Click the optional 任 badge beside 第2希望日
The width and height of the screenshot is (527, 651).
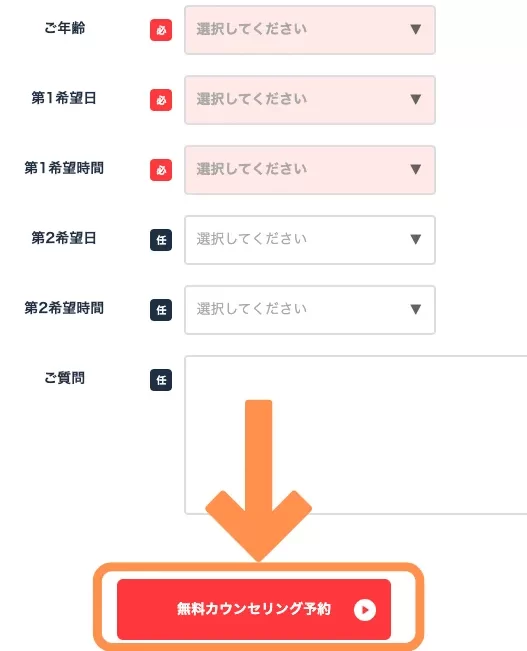pos(161,240)
